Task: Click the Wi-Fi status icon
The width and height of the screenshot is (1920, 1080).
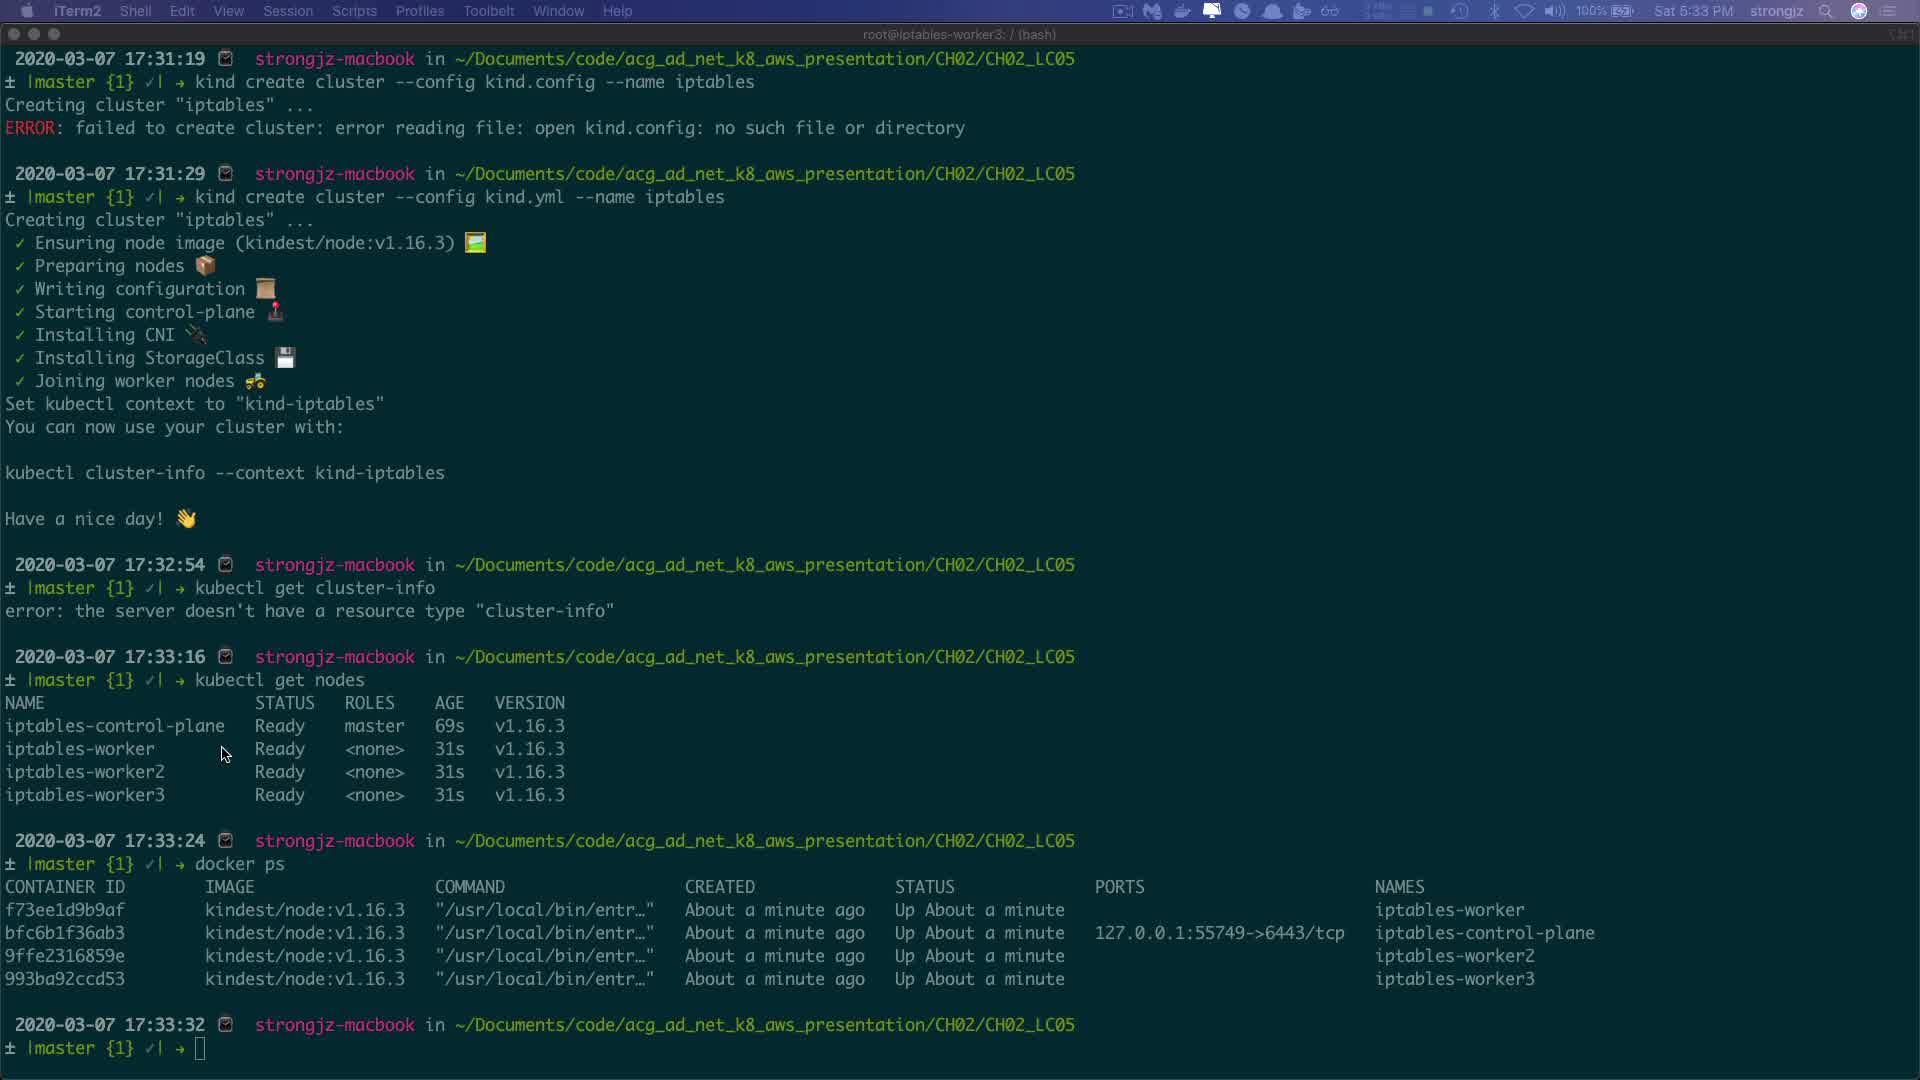Action: click(x=1524, y=11)
